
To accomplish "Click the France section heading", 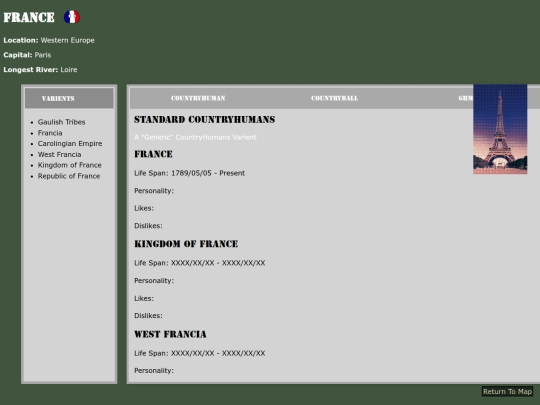I will (153, 154).
